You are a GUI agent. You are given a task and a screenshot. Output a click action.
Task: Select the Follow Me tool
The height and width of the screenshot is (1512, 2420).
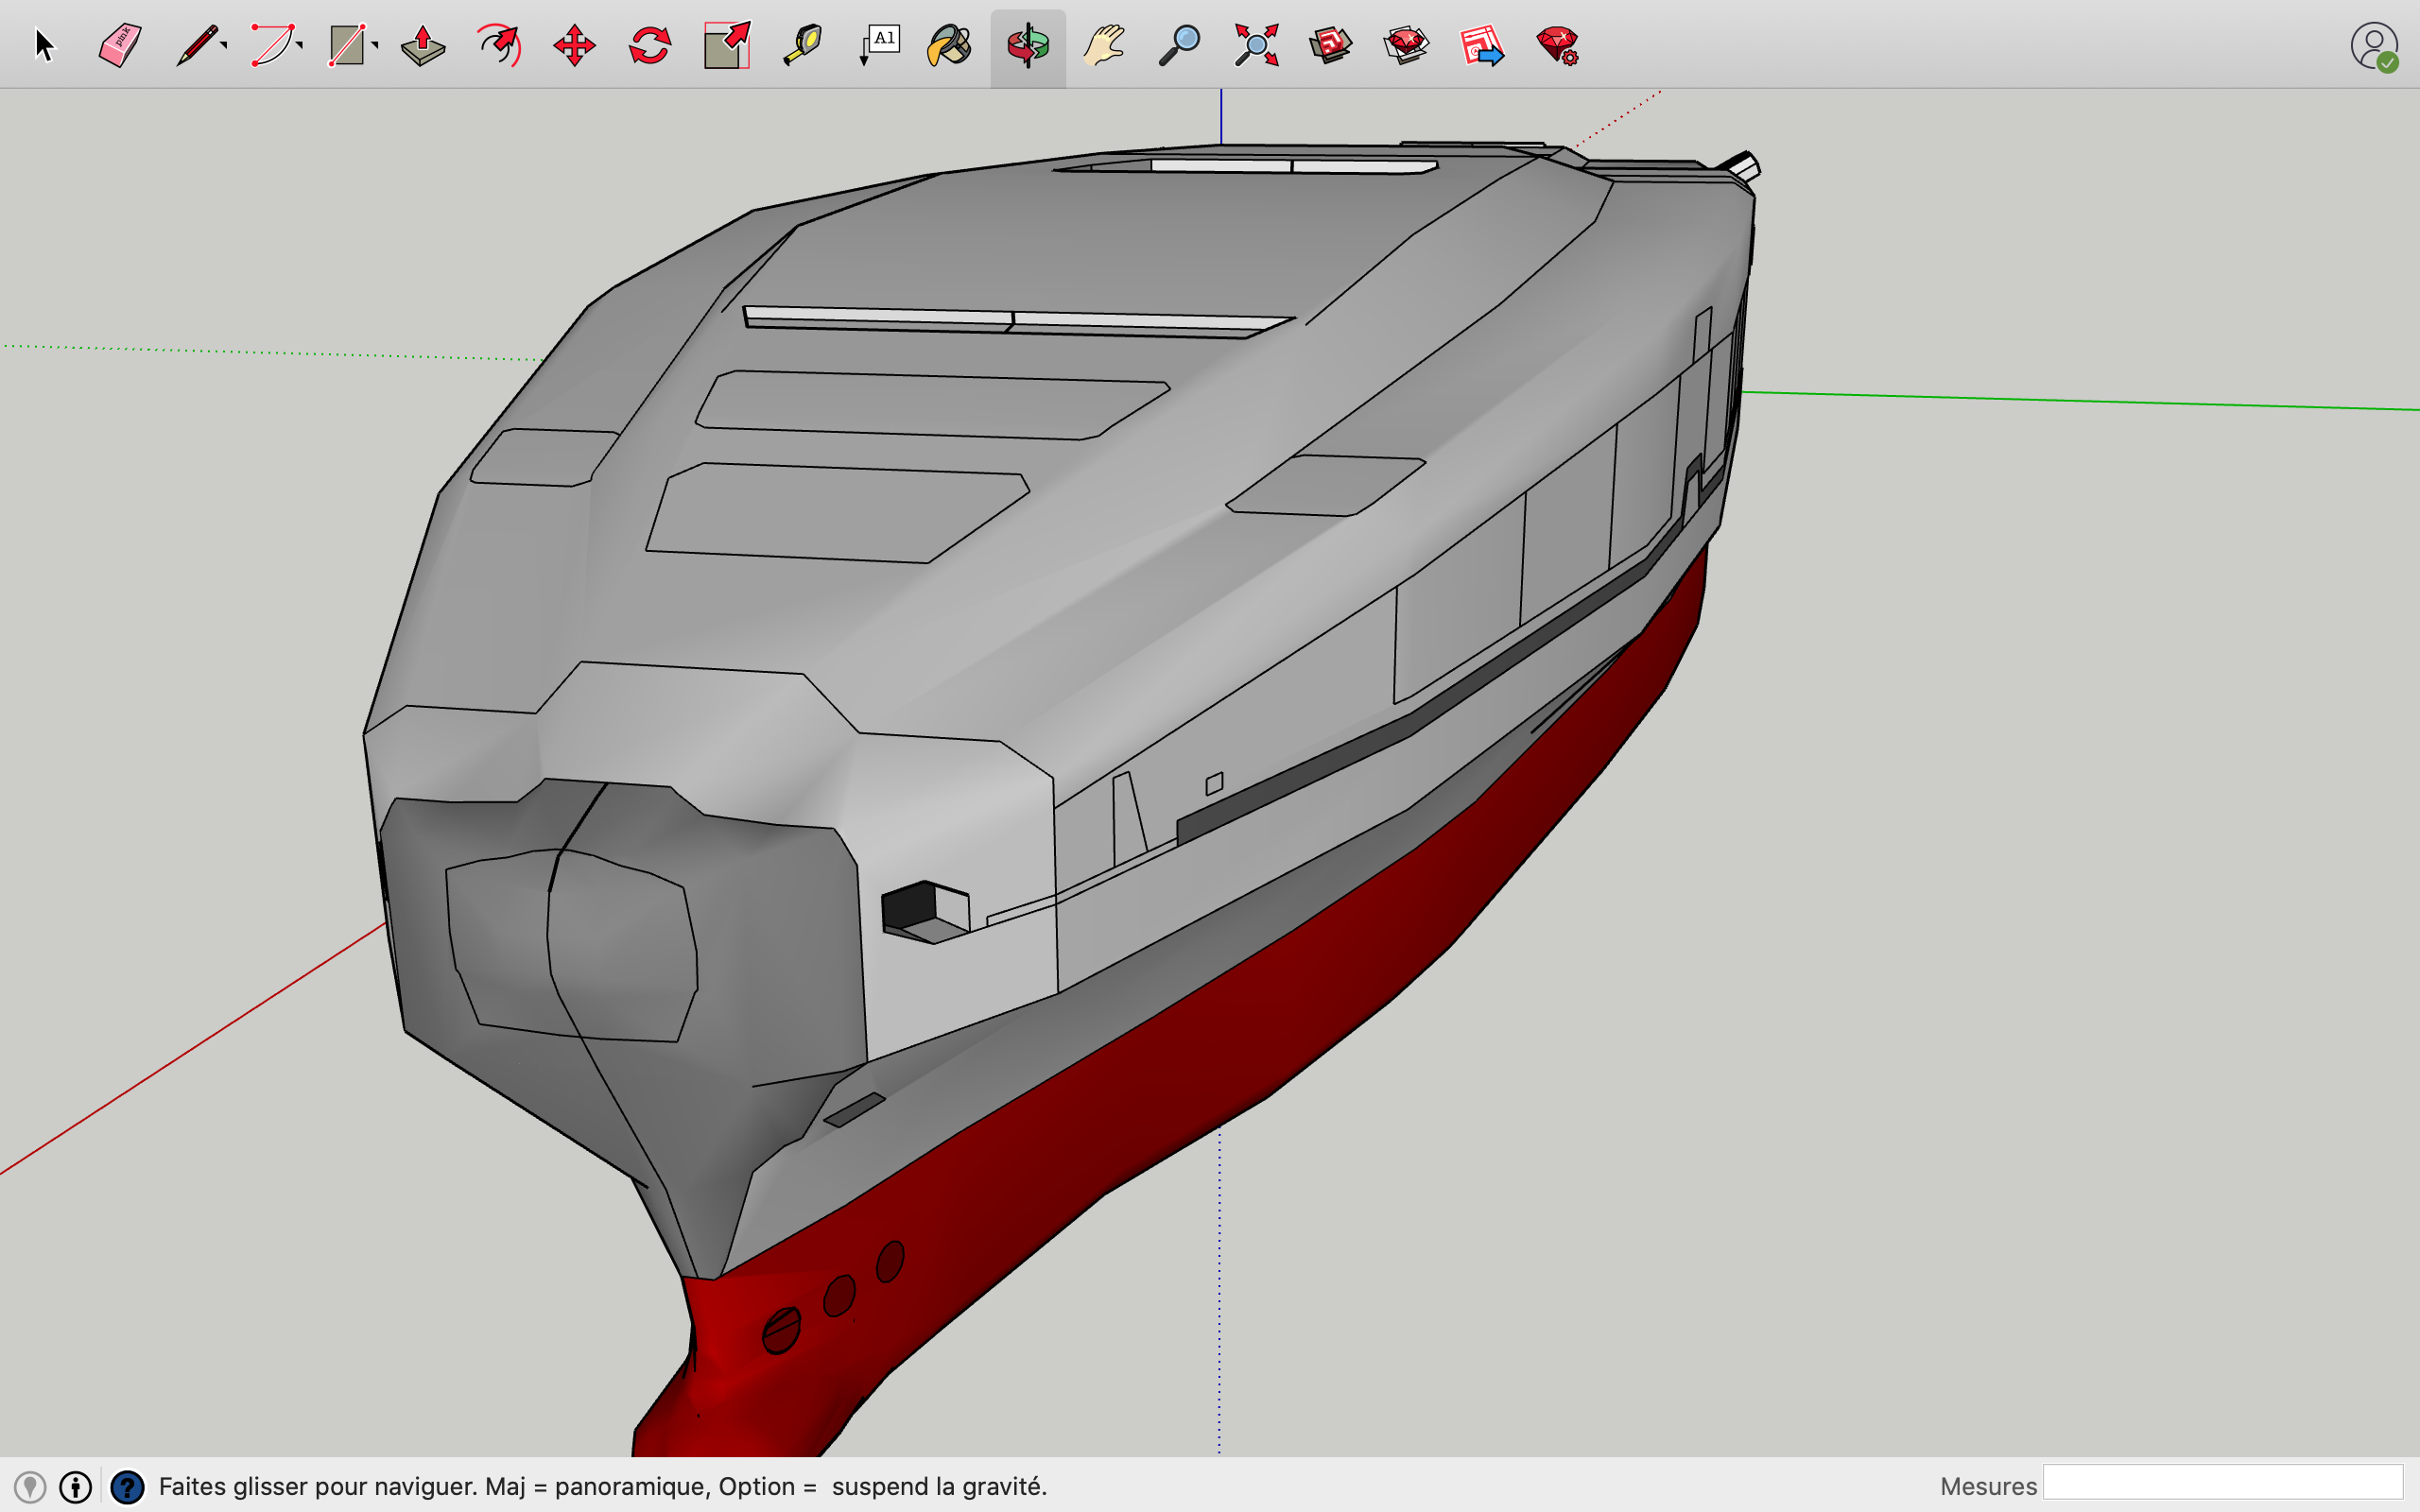coord(500,44)
